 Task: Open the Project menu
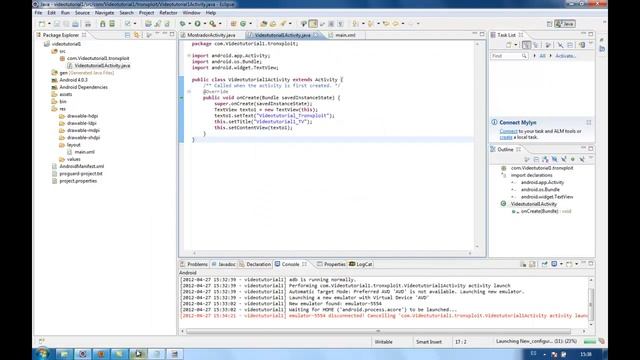147,13
